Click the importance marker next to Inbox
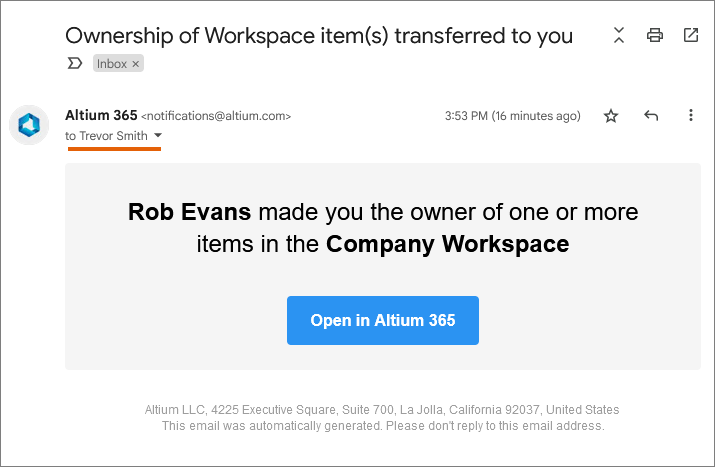The width and height of the screenshot is (715, 467). (x=75, y=63)
